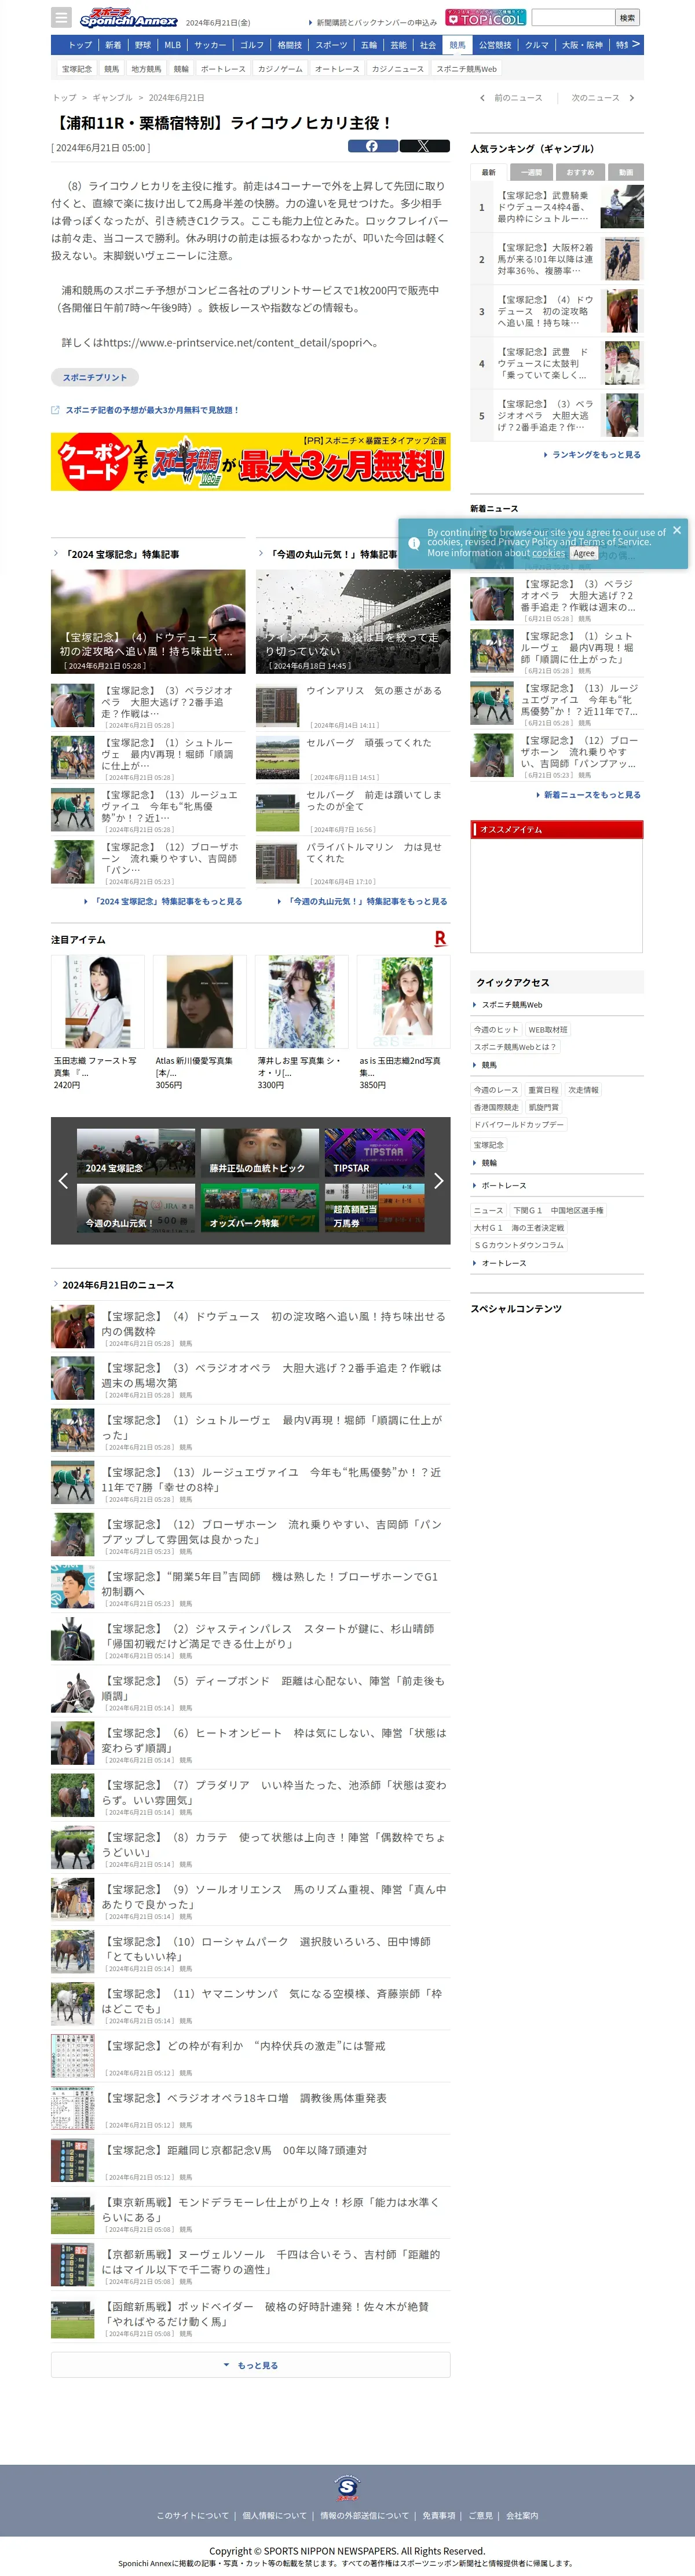Open external-link icon beside スポニチ記者の予想
Screen dimensions: 695x2576
[x=55, y=410]
